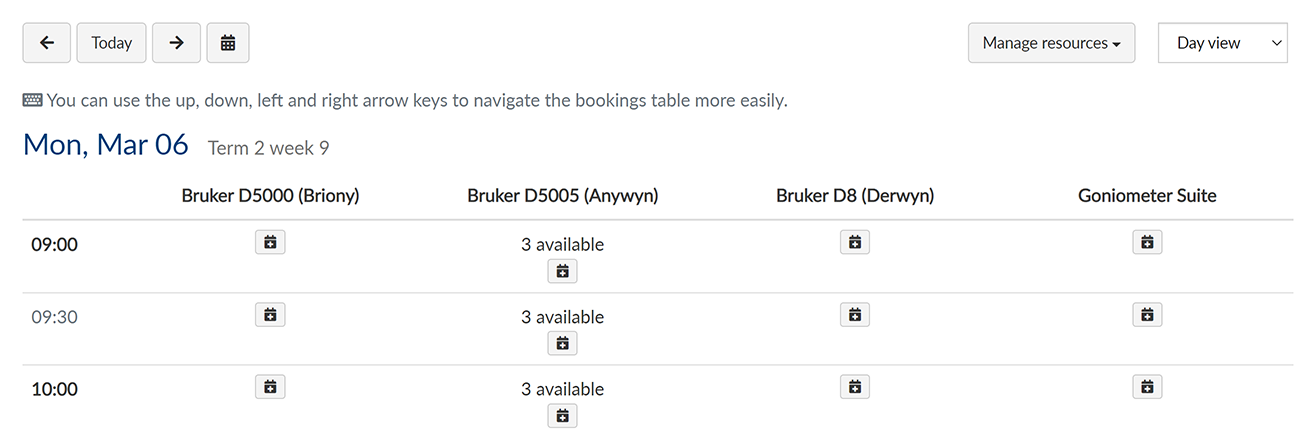1316x437 pixels.
Task: Book Goniometer Suite at 10:00
Action: (x=1147, y=387)
